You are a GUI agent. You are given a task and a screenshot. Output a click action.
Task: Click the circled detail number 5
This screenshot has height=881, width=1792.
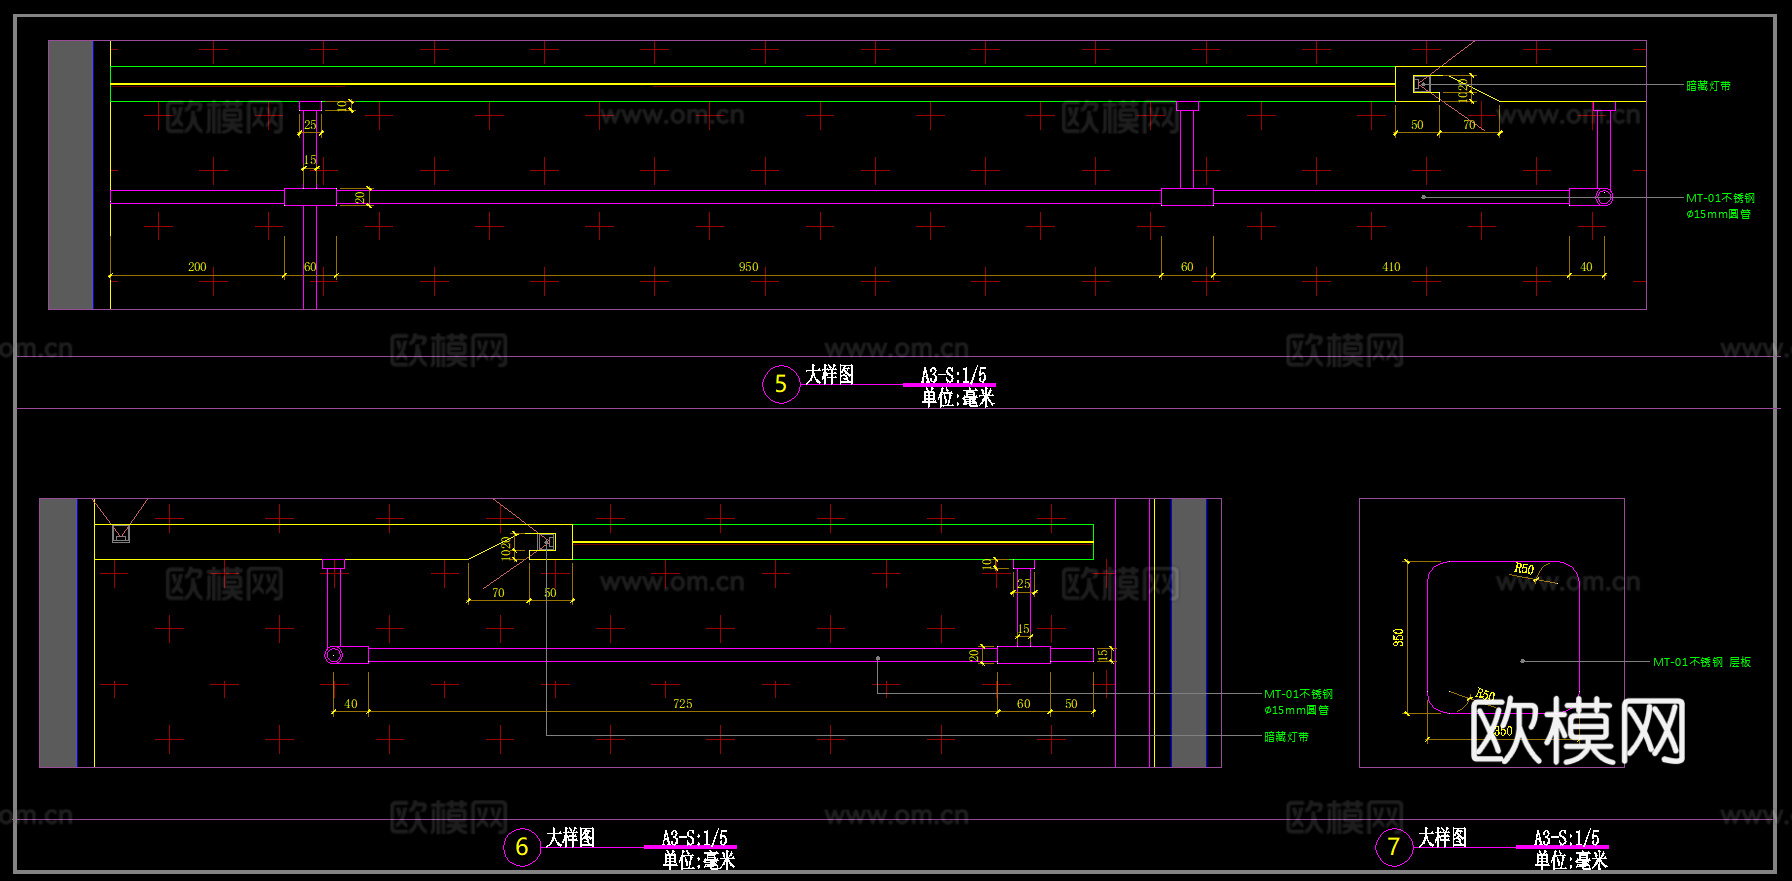(781, 385)
